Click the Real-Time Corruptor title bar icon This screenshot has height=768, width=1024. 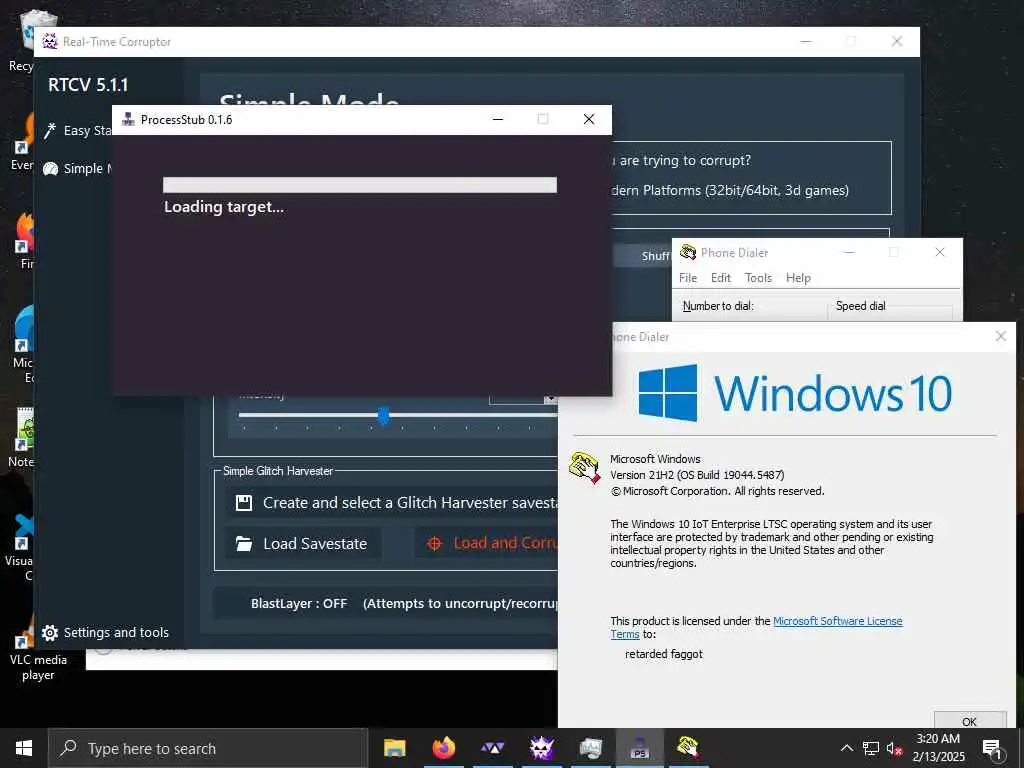(50, 42)
